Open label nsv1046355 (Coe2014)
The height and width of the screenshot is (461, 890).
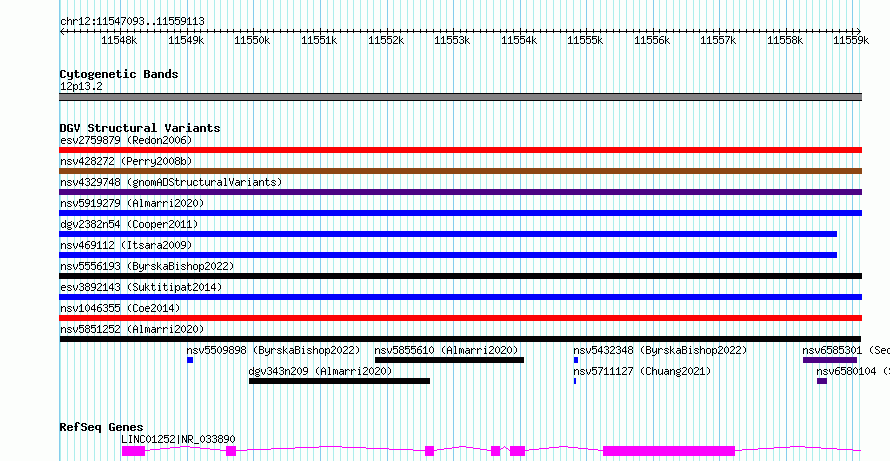[120, 308]
